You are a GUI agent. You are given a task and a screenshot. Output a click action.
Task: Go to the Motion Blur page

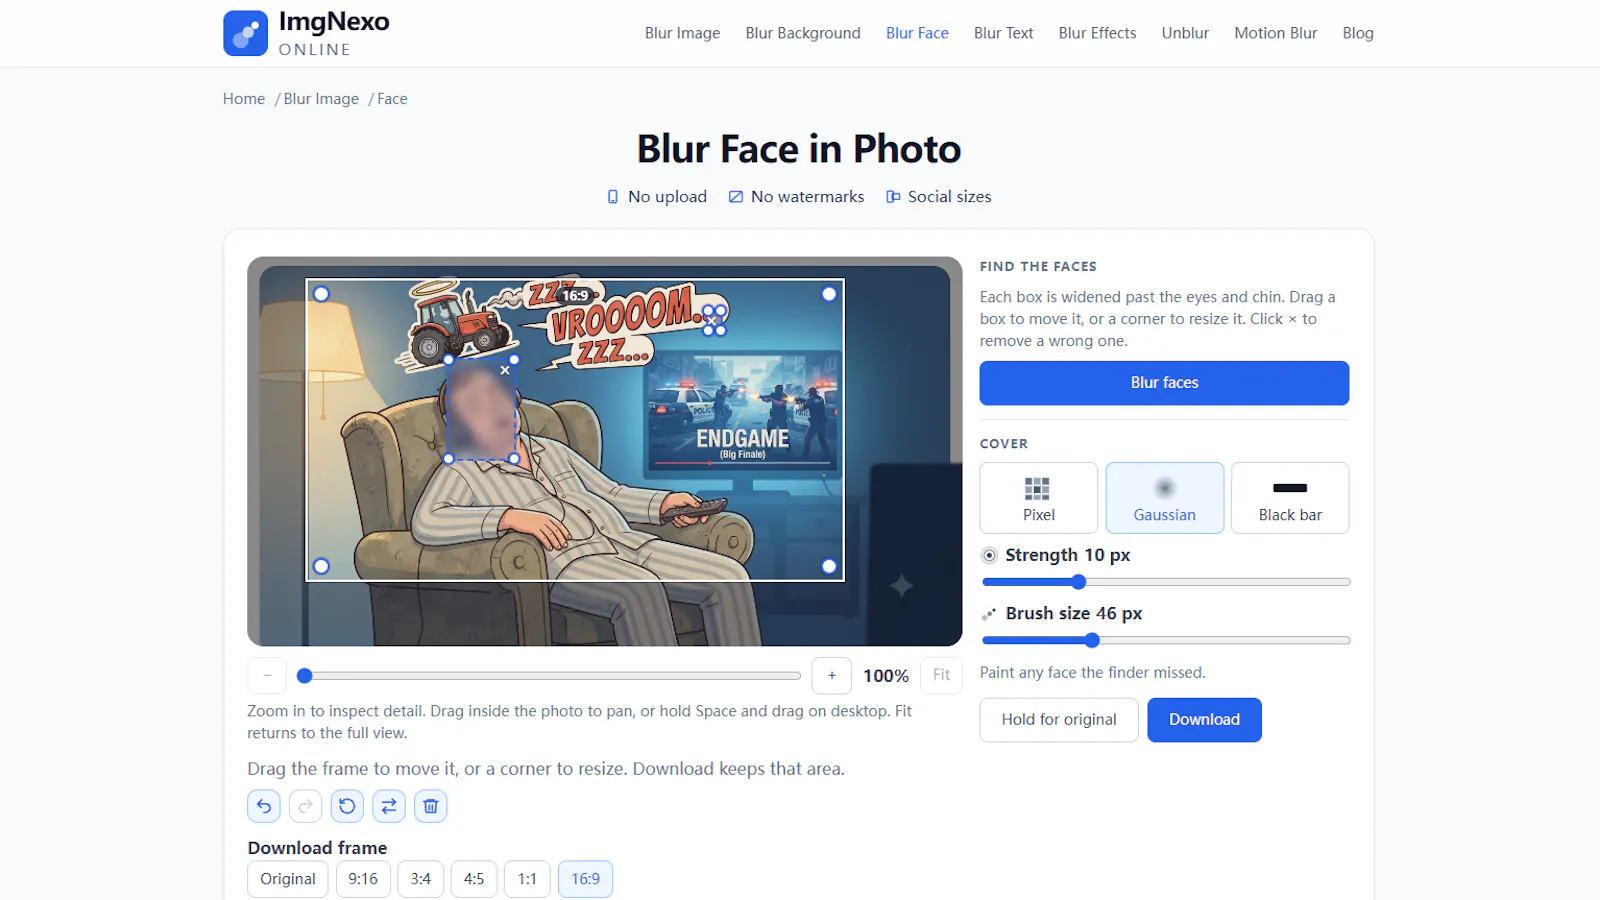(x=1276, y=33)
